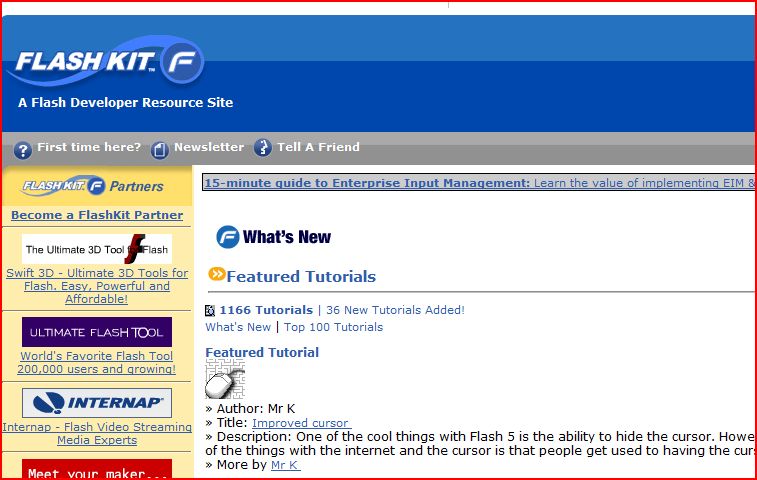Click the red Meet your maker banner
The height and width of the screenshot is (480, 757).
pyautogui.click(x=97, y=469)
